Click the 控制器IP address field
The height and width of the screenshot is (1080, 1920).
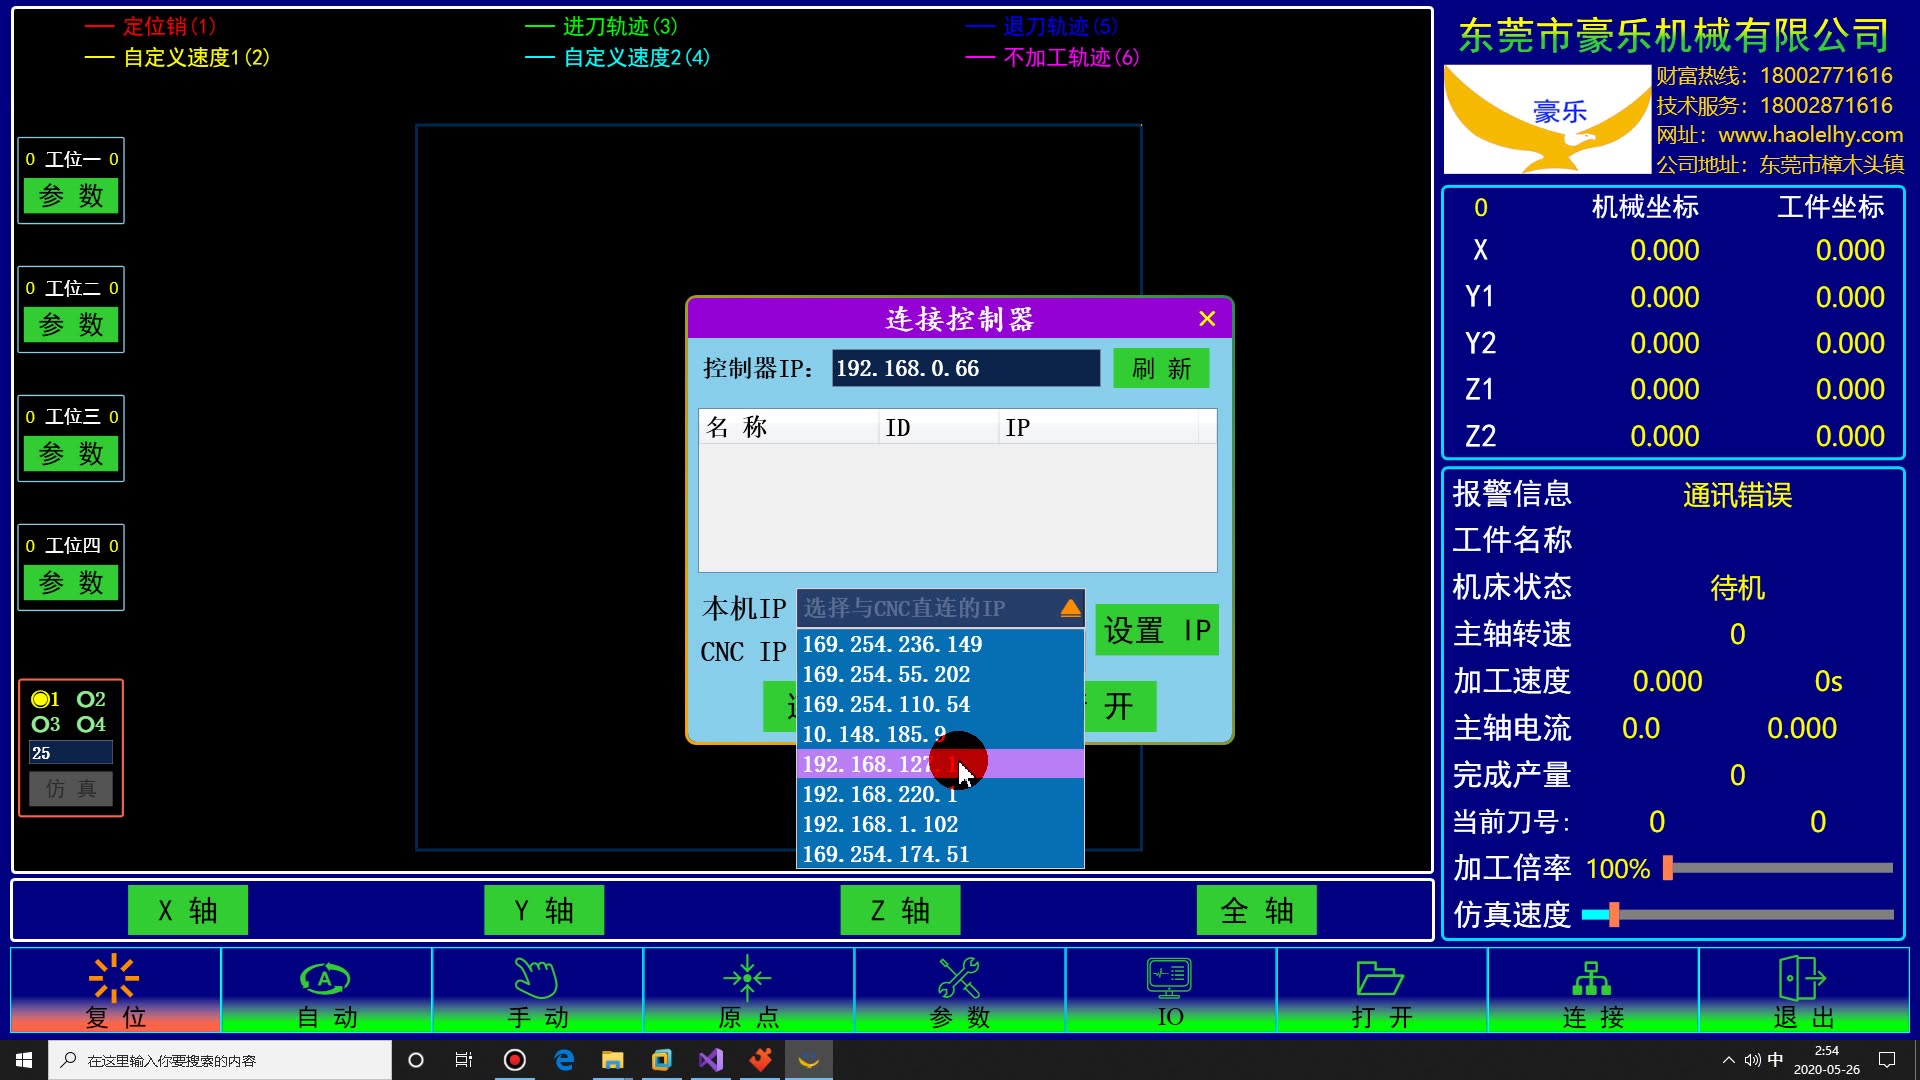click(965, 368)
